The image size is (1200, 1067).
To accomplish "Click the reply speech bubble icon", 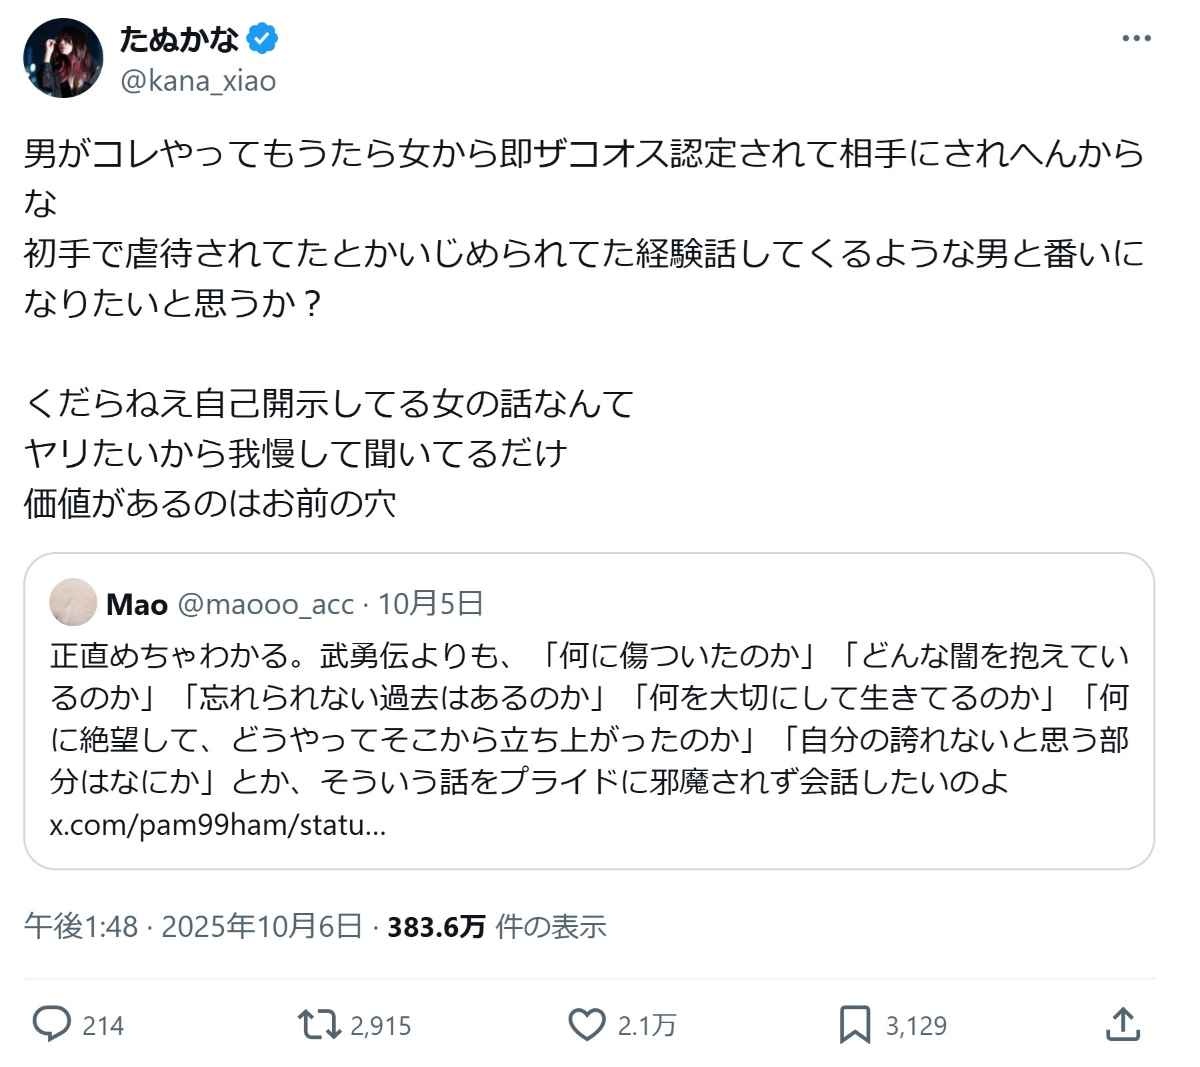I will 52,1024.
